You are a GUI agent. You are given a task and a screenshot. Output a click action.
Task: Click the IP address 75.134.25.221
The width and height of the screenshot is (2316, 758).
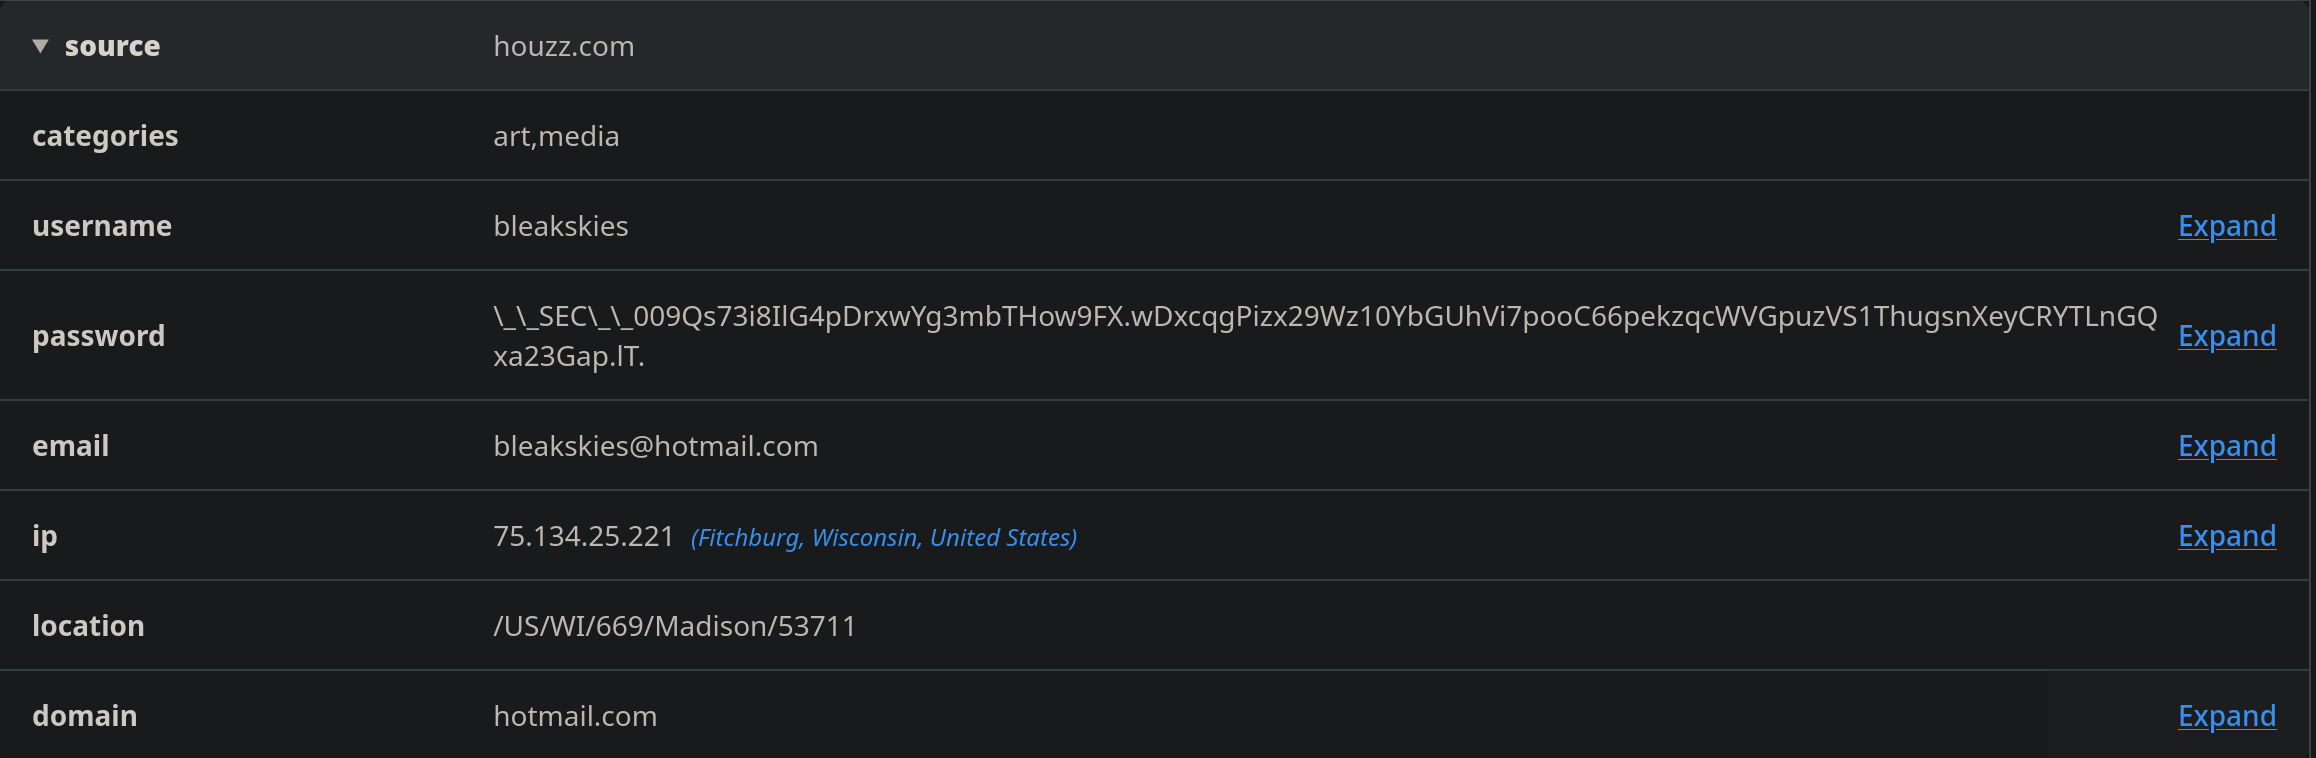tap(583, 537)
